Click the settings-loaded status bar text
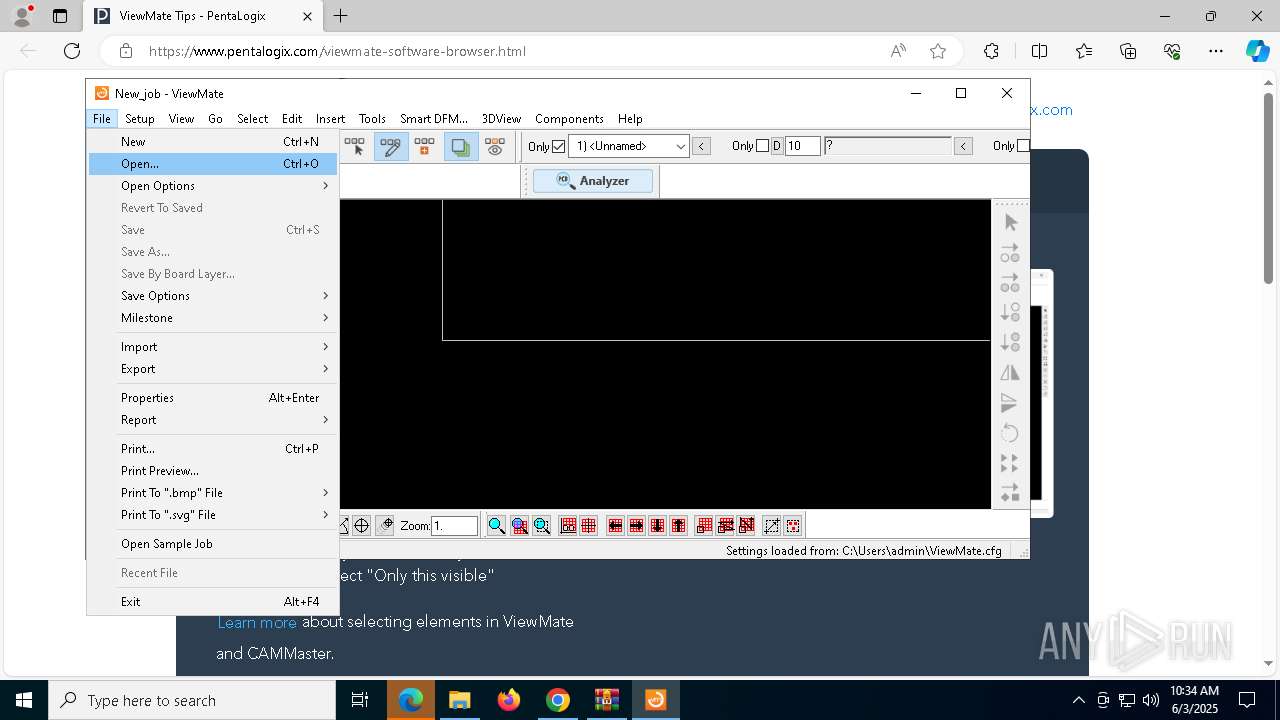Viewport: 1280px width, 720px height. (x=864, y=550)
